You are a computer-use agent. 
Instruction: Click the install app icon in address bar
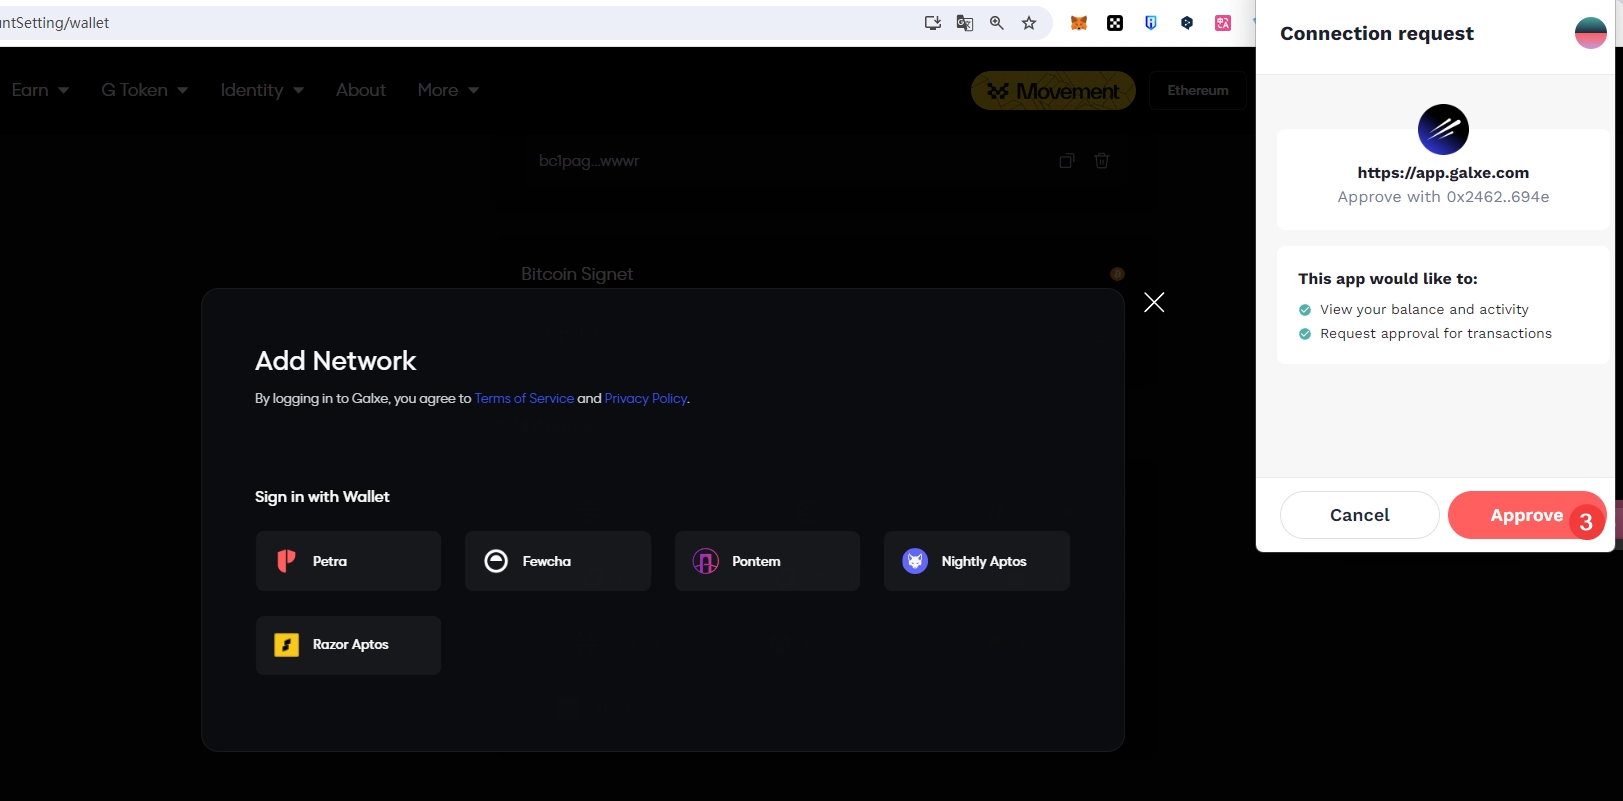pos(932,23)
